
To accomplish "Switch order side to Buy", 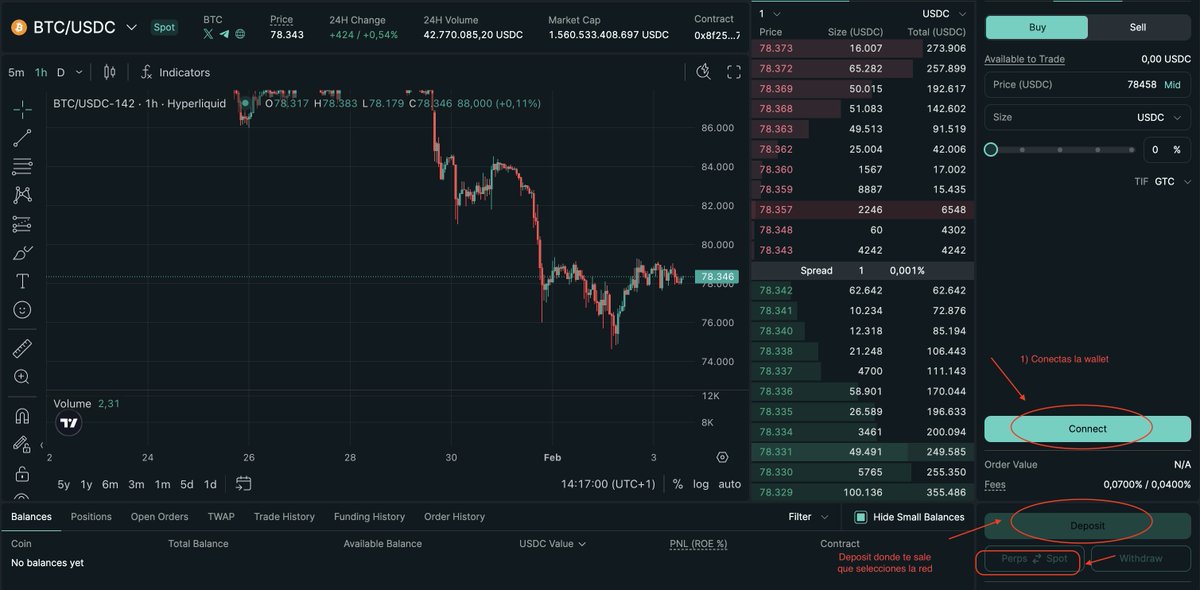I will (x=1037, y=27).
